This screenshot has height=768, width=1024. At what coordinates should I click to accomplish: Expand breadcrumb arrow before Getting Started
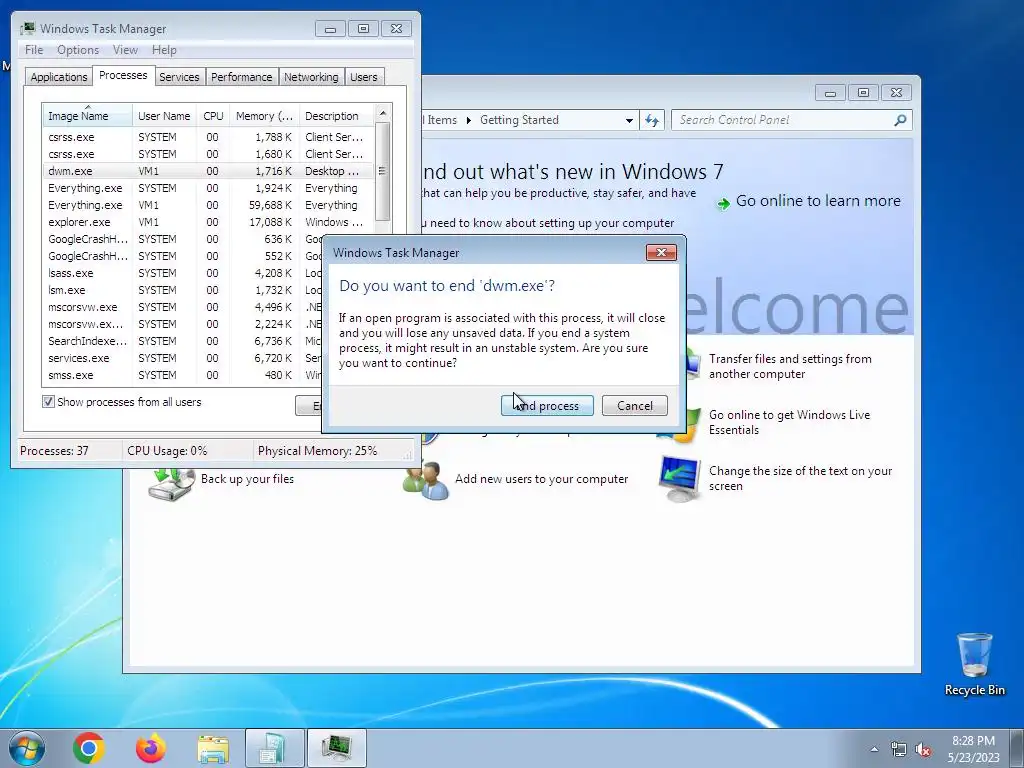pos(468,120)
